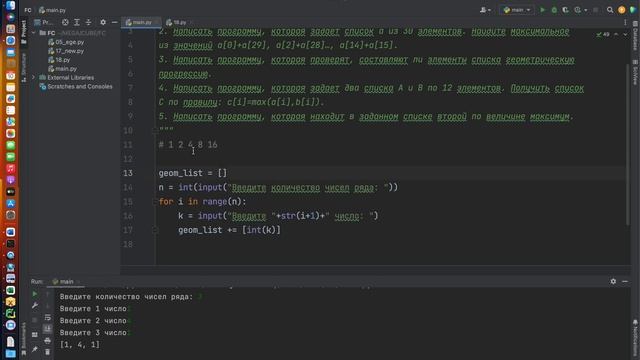Image resolution: width=640 pixels, height=360 pixels.
Task: Hide the Project tool window with minus icon
Action: pos(114,22)
